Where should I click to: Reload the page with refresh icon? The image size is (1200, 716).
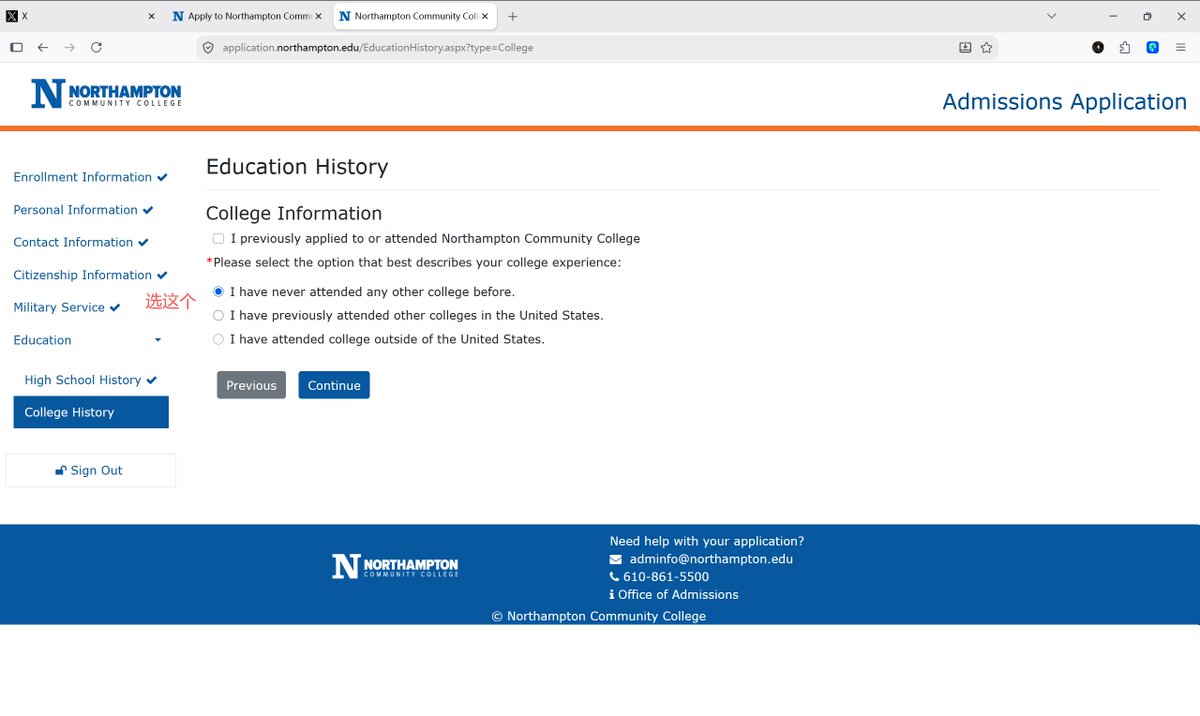pyautogui.click(x=96, y=47)
